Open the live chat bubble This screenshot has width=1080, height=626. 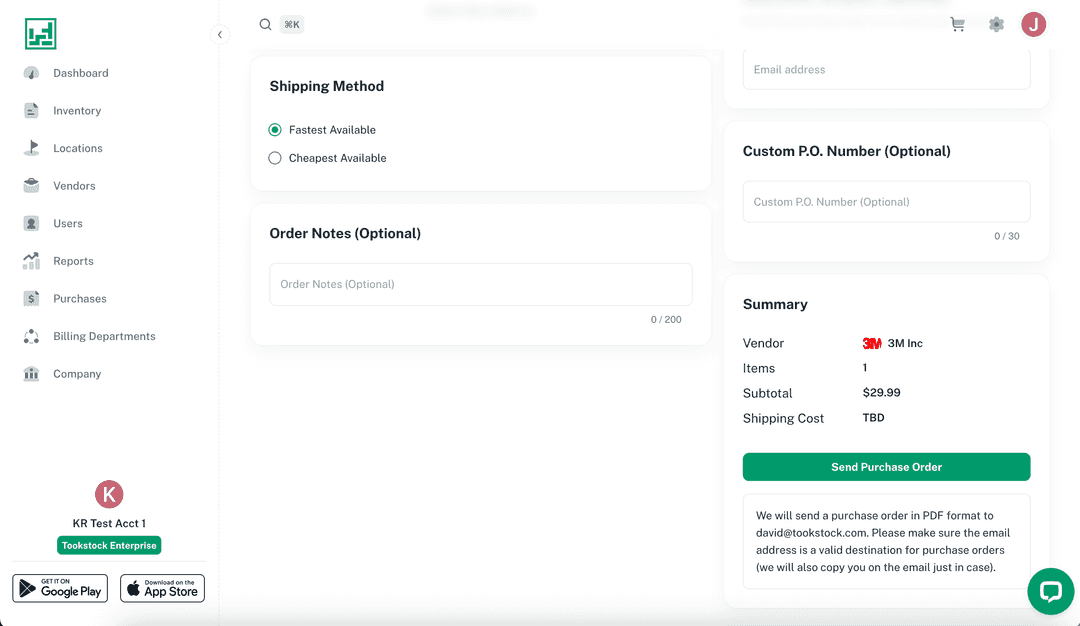click(x=1050, y=591)
